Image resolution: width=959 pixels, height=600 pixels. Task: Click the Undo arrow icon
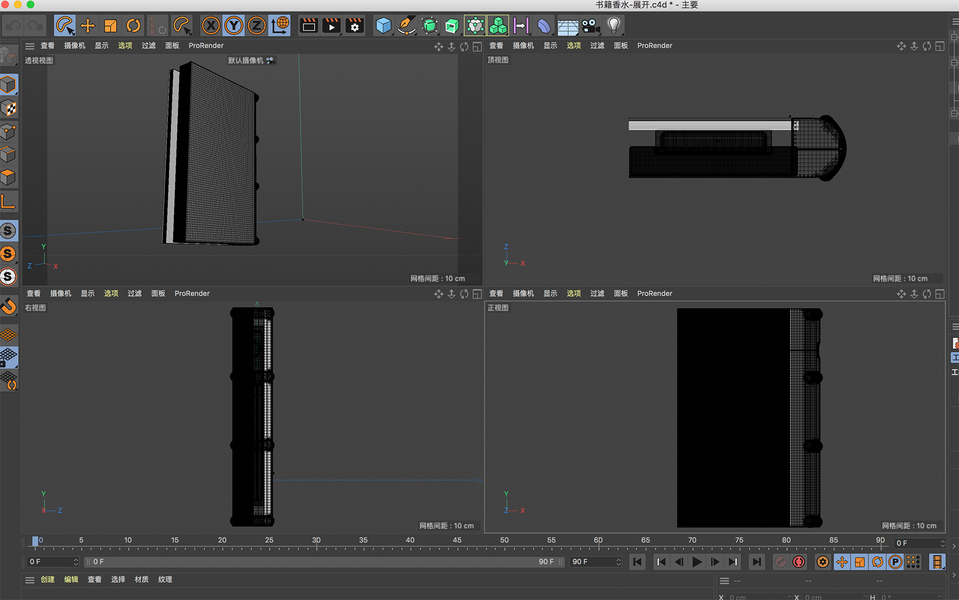(13, 26)
